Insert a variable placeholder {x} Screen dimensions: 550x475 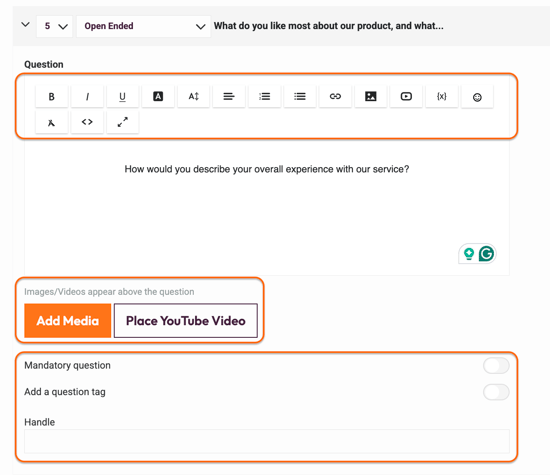pyautogui.click(x=442, y=96)
